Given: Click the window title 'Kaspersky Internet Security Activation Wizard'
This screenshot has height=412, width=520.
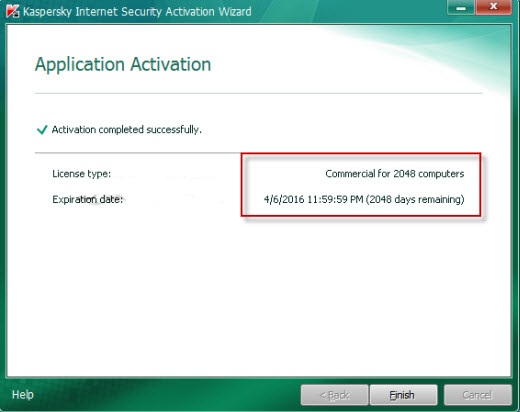Looking at the screenshot, I should point(137,12).
